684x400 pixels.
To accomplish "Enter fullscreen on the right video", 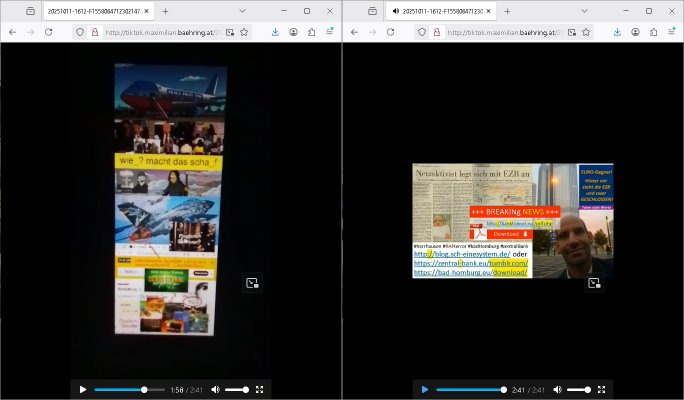I will tap(601, 389).
